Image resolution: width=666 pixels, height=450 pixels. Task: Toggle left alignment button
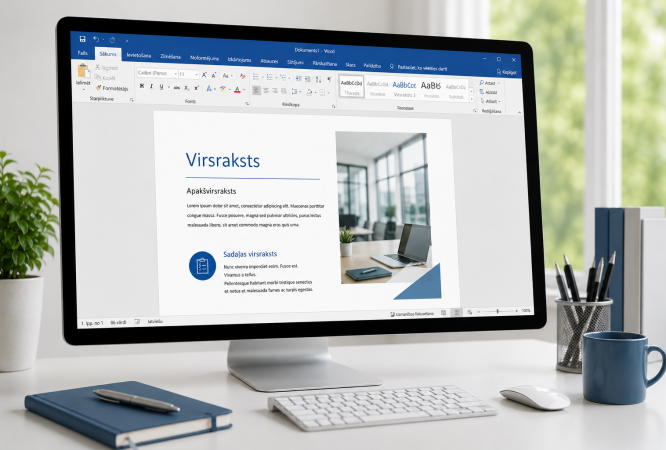click(x=257, y=90)
